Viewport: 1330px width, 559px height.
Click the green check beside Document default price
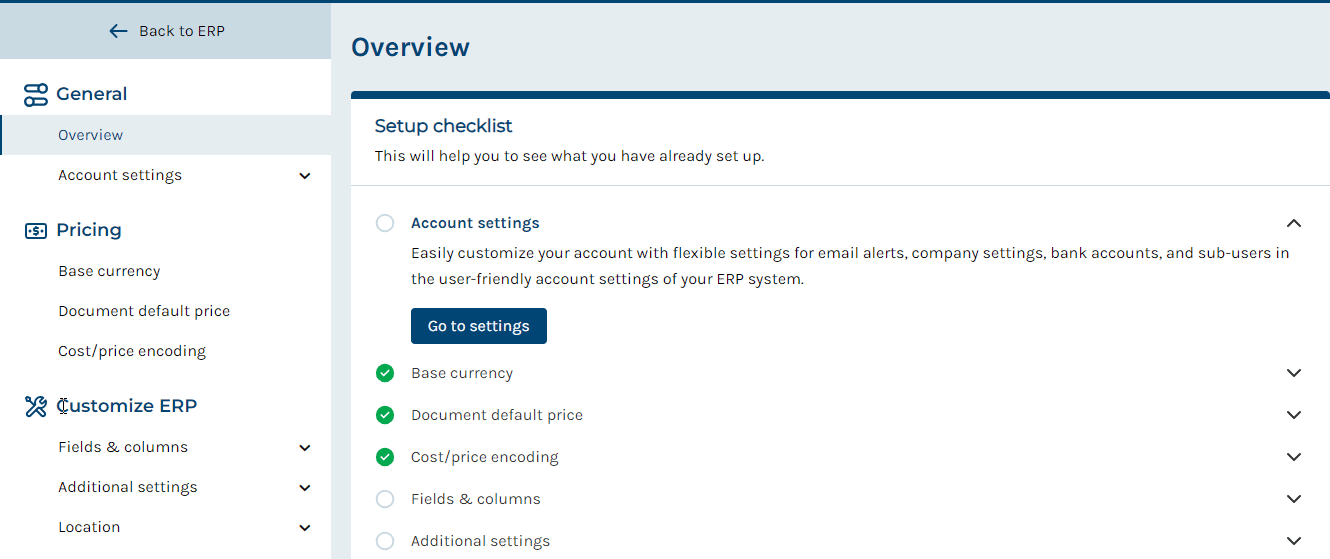[x=385, y=415]
